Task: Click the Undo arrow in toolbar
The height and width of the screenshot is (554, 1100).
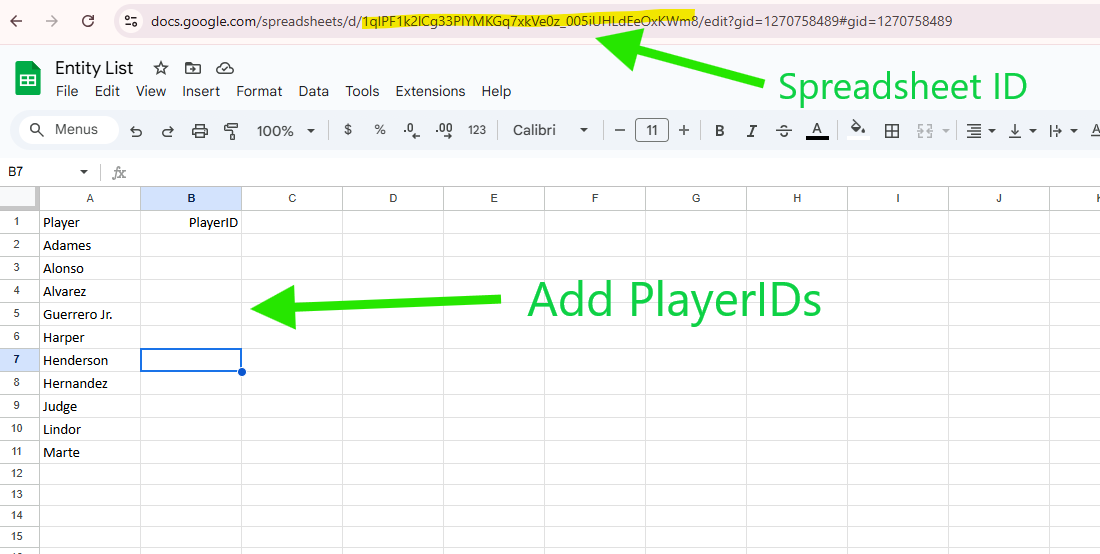Action: [x=136, y=131]
